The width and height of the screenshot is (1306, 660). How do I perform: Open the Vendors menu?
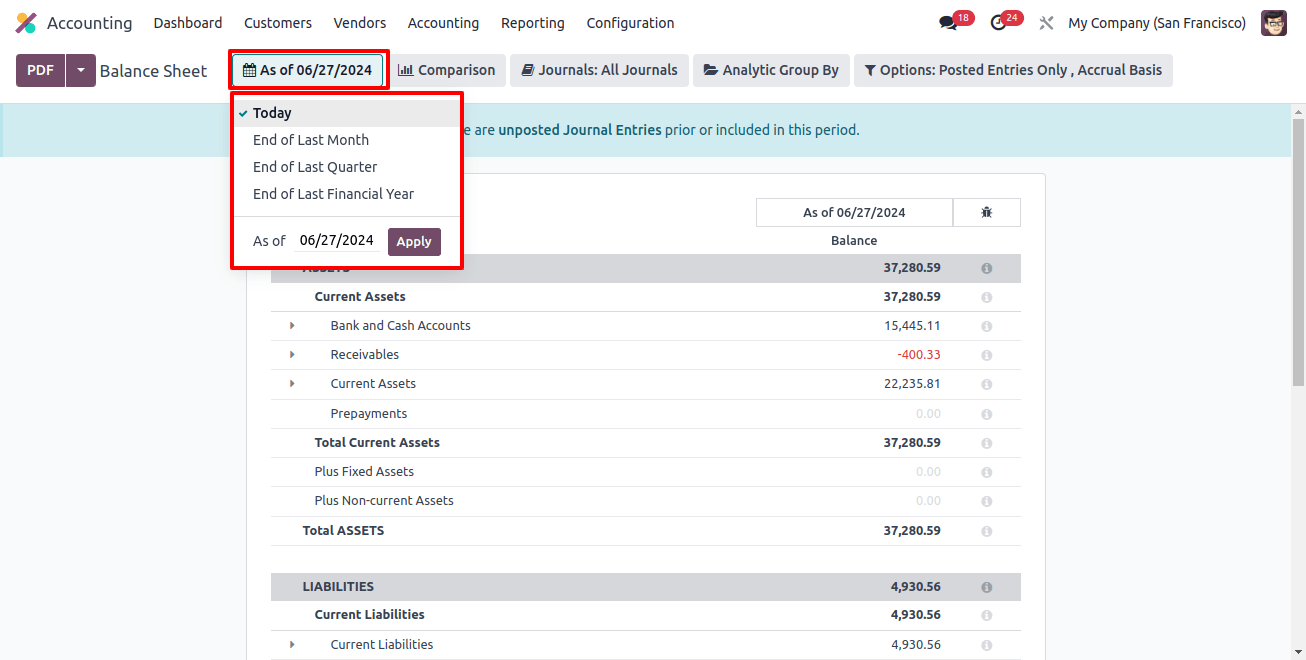pyautogui.click(x=360, y=23)
